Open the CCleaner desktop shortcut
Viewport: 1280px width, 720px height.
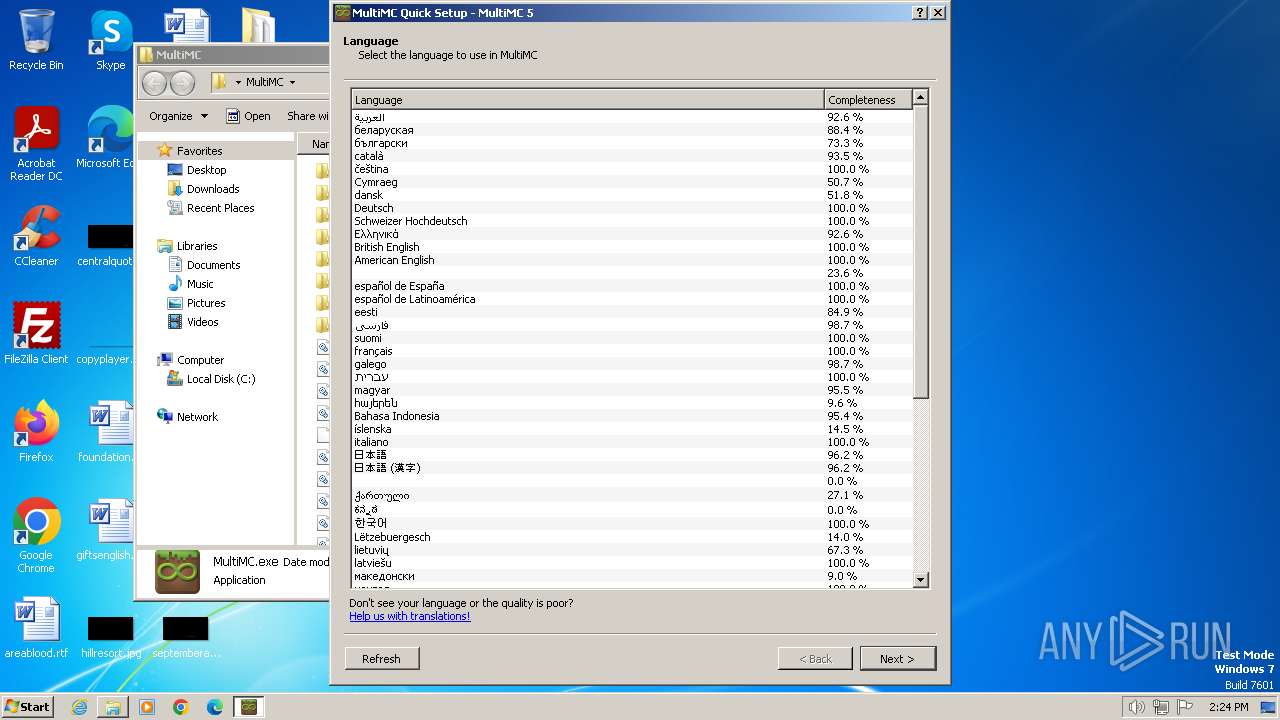(36, 236)
